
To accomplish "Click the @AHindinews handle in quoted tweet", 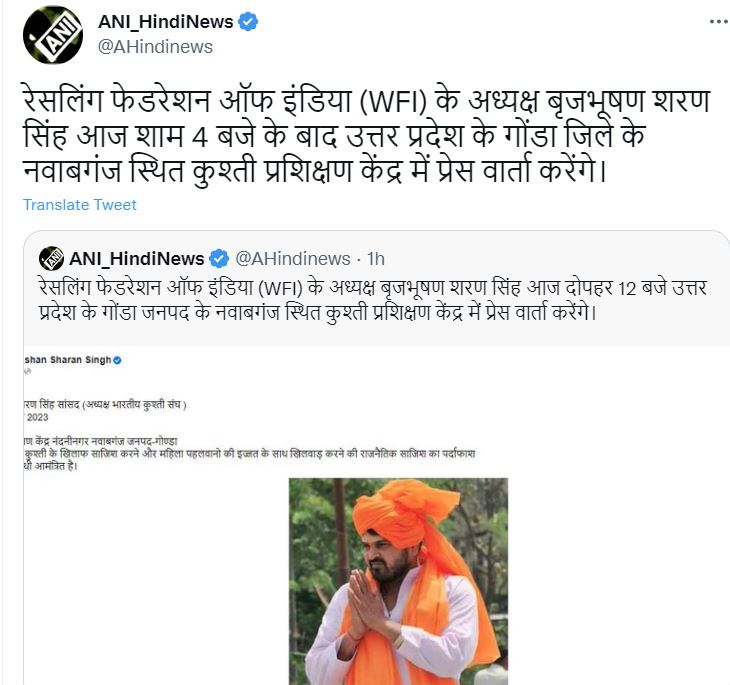I will (293, 259).
